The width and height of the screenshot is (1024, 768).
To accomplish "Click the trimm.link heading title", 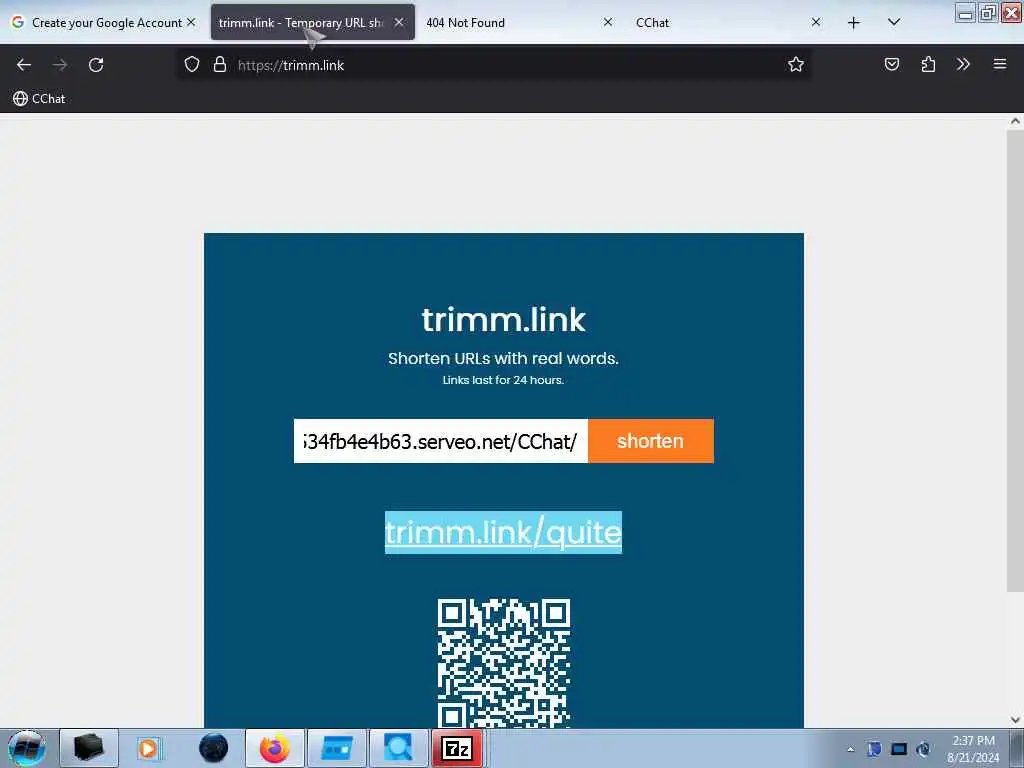I will click(x=504, y=319).
